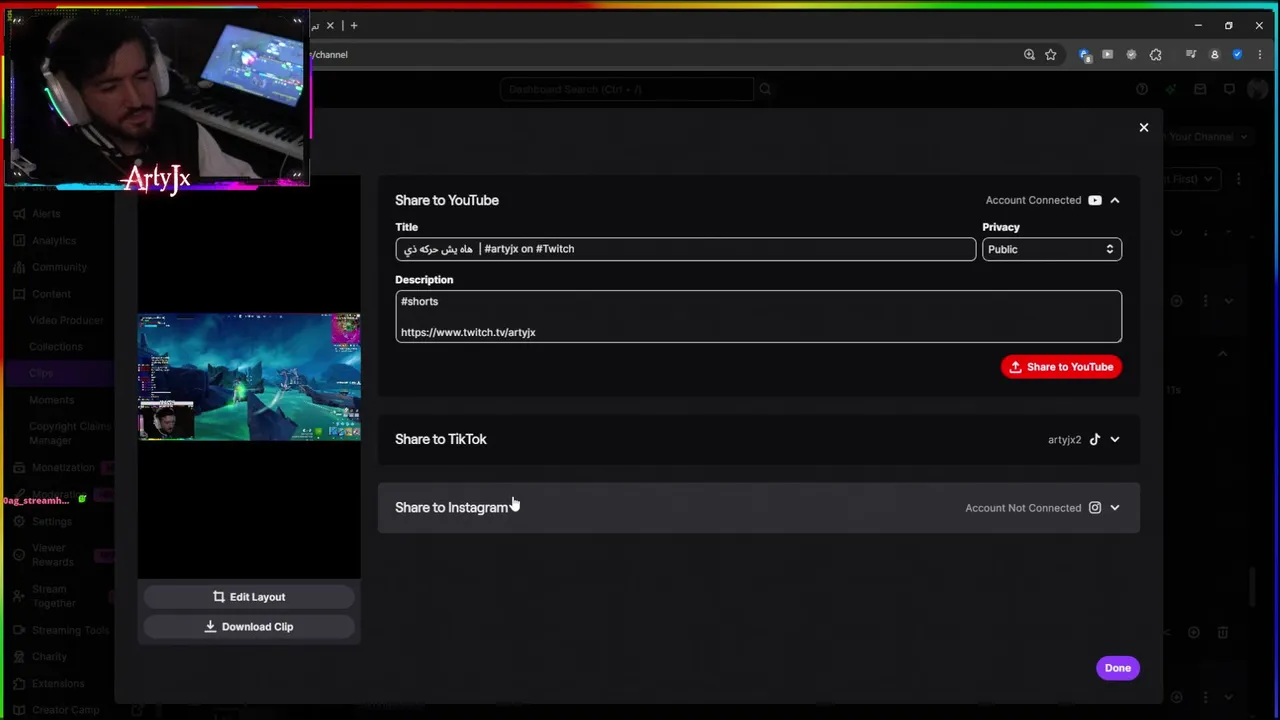
Task: Open the Extensions puzzle-piece menu
Action: (1156, 55)
